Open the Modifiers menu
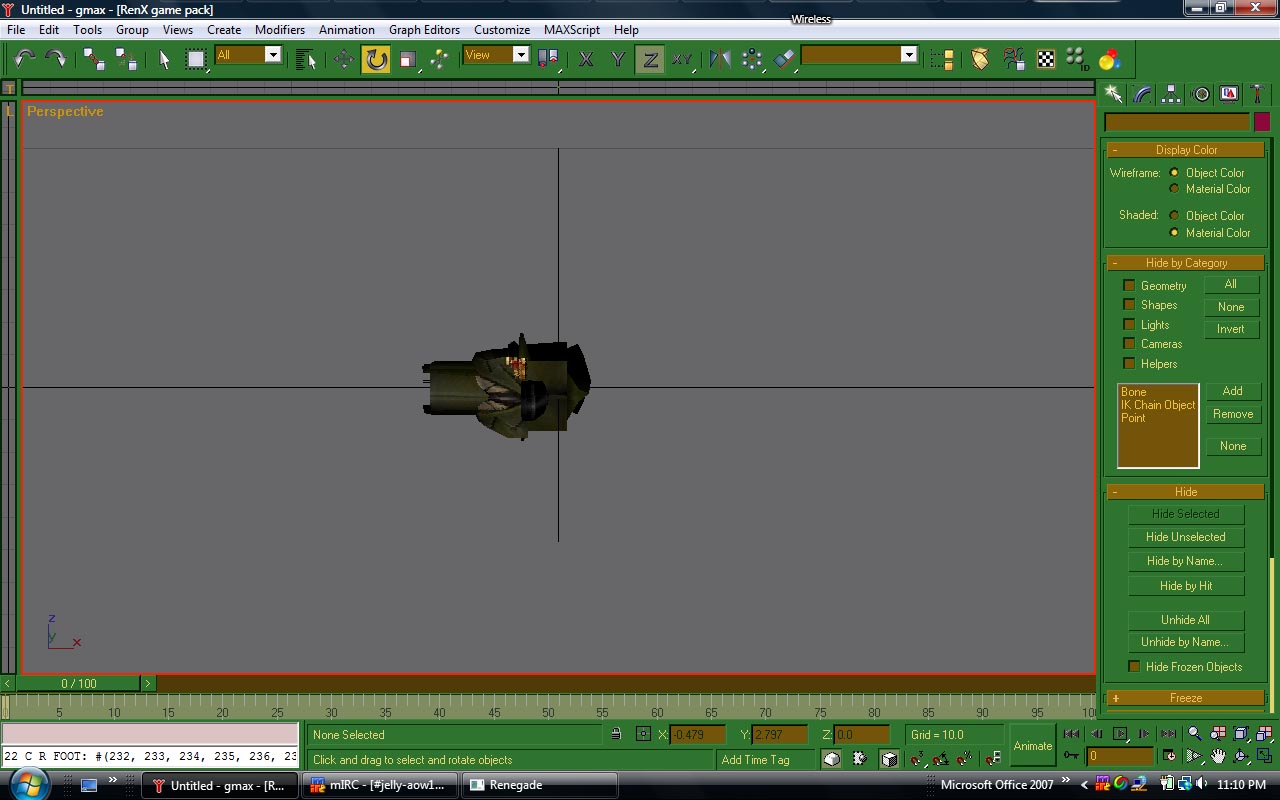The width and height of the screenshot is (1280, 800). (279, 30)
